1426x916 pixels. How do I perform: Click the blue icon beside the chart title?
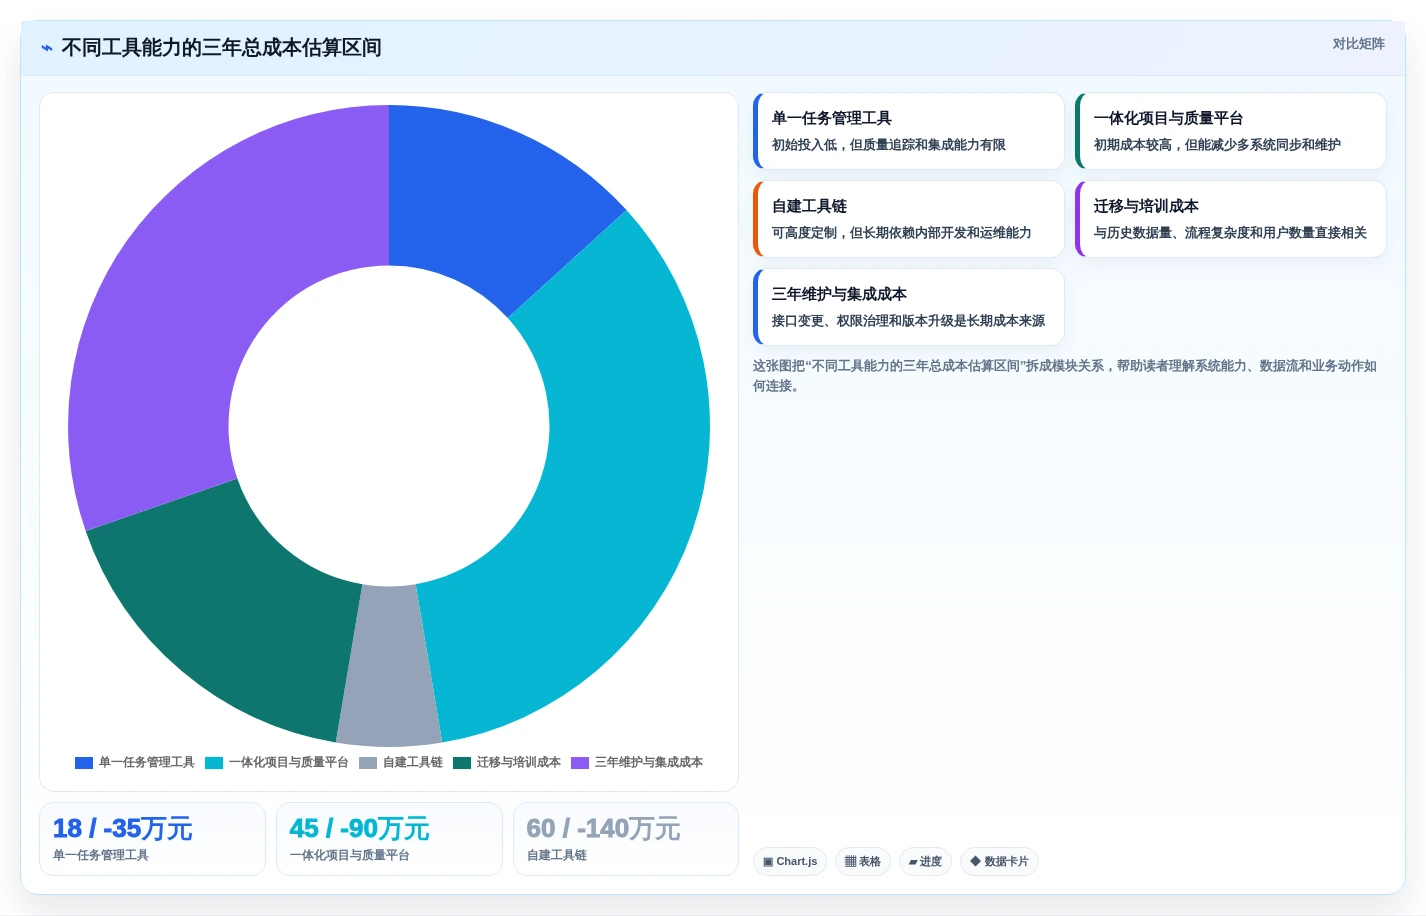[47, 48]
